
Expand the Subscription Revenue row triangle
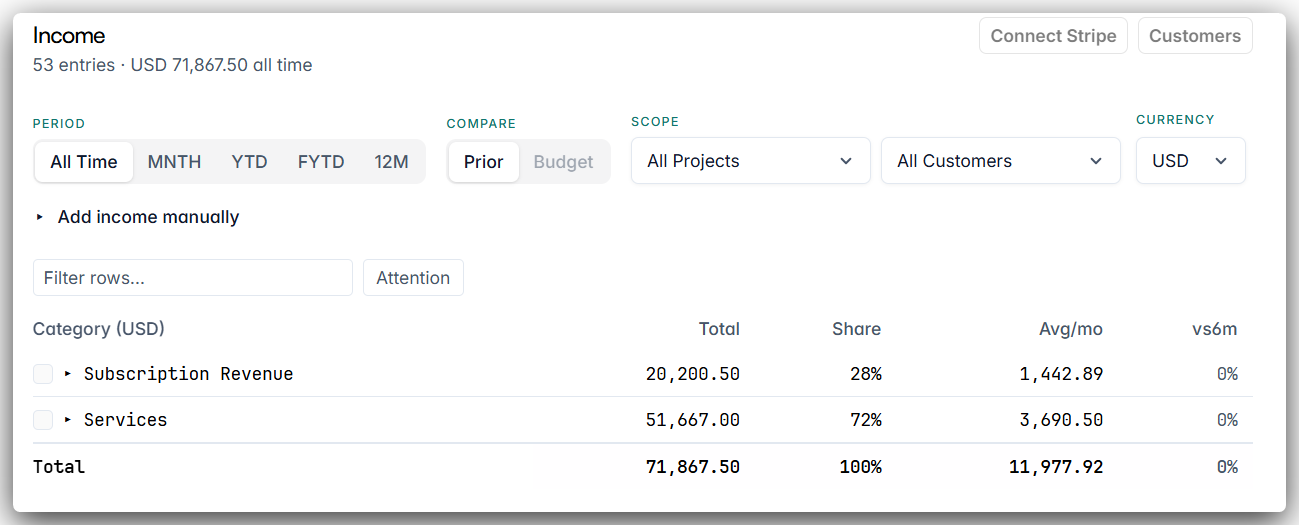[68, 374]
